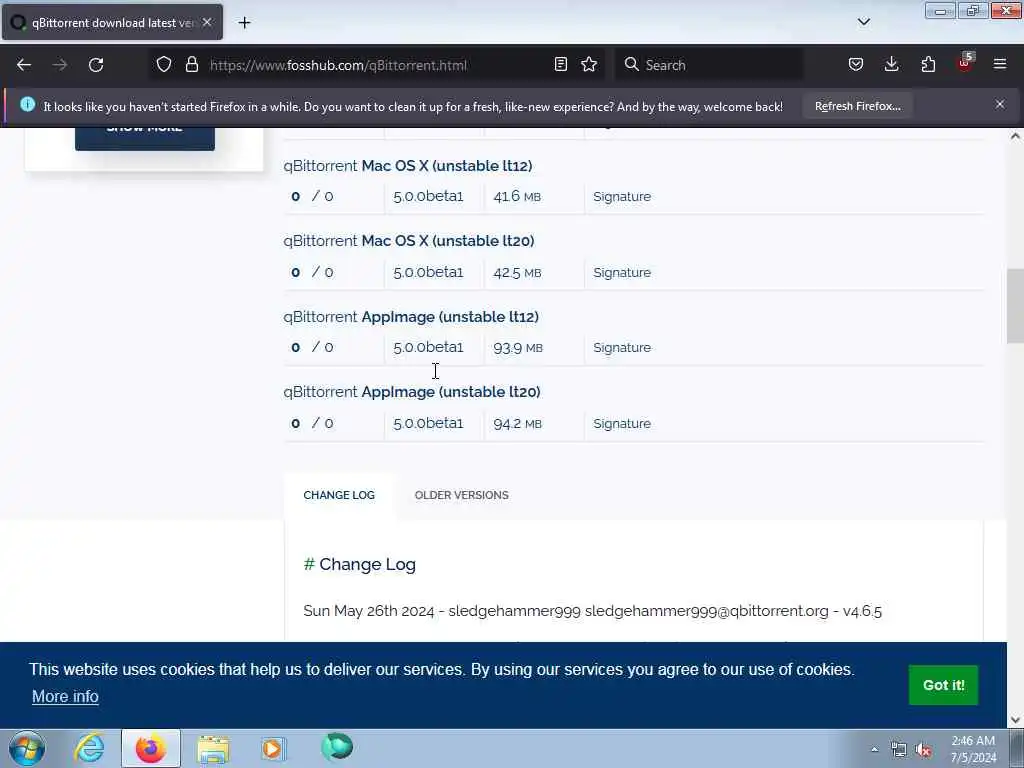This screenshot has height=768, width=1024.
Task: Click into the Search box
Action: pos(709,65)
